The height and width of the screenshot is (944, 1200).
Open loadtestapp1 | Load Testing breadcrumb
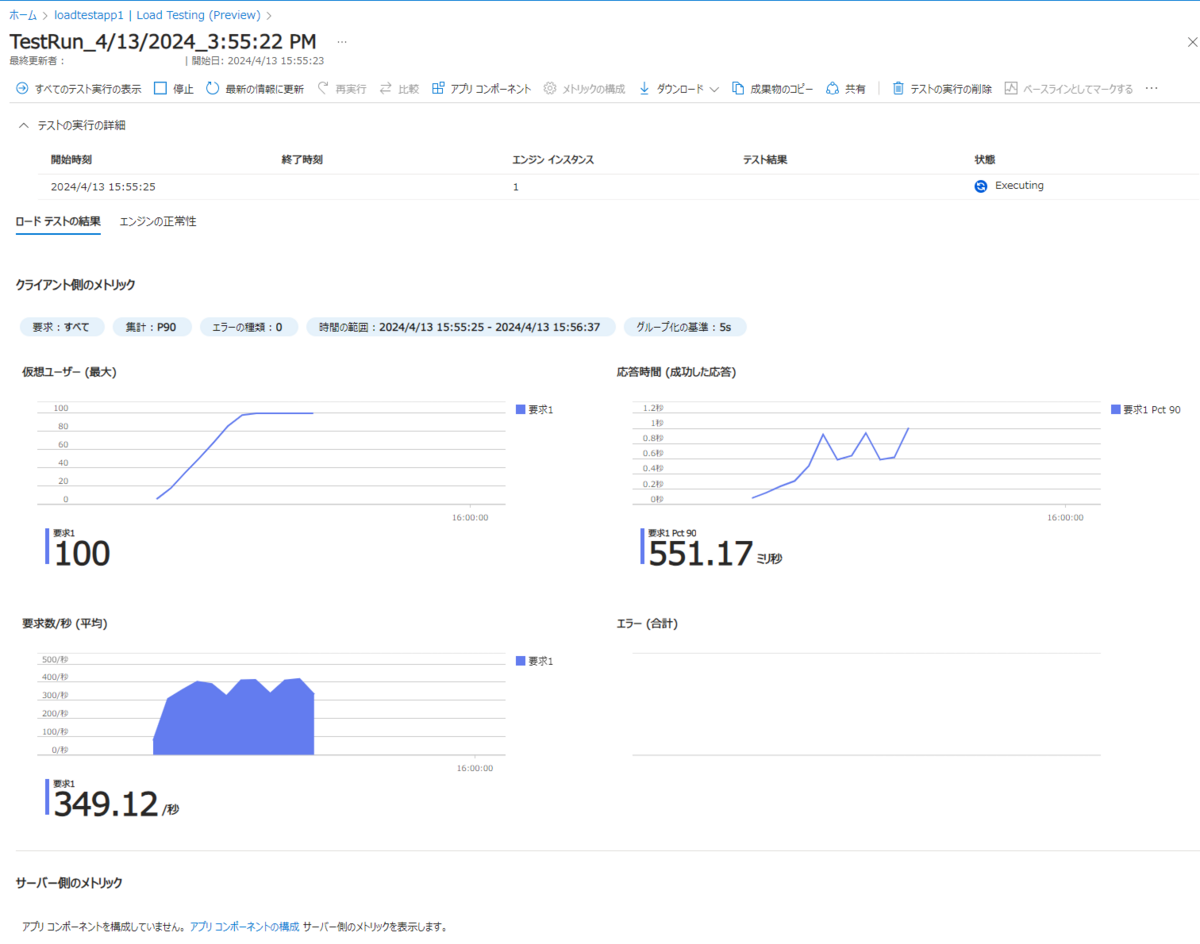158,15
